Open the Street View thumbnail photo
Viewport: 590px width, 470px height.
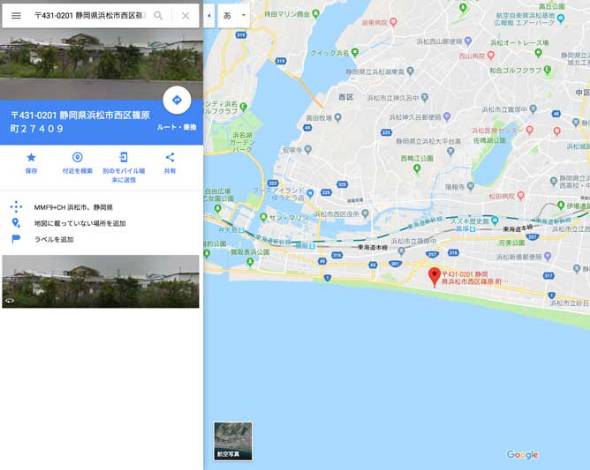point(100,281)
